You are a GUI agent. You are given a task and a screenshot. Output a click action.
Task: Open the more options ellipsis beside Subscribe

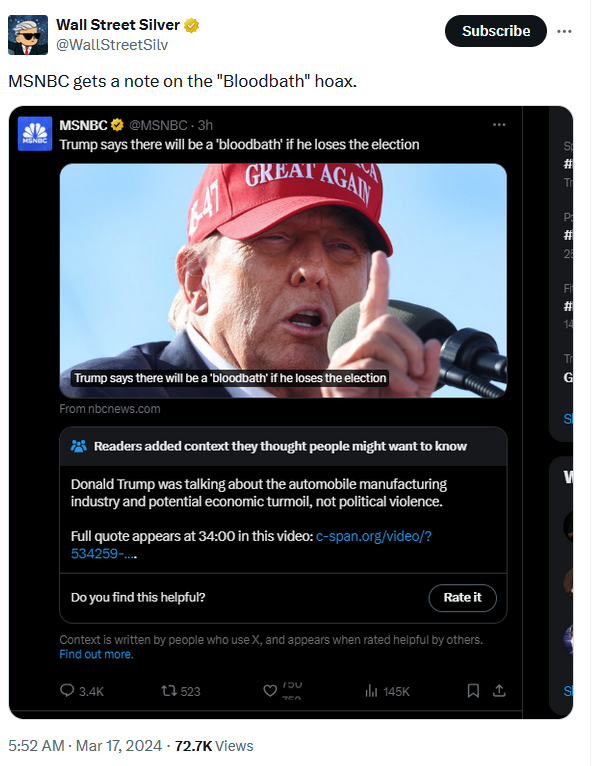(564, 31)
